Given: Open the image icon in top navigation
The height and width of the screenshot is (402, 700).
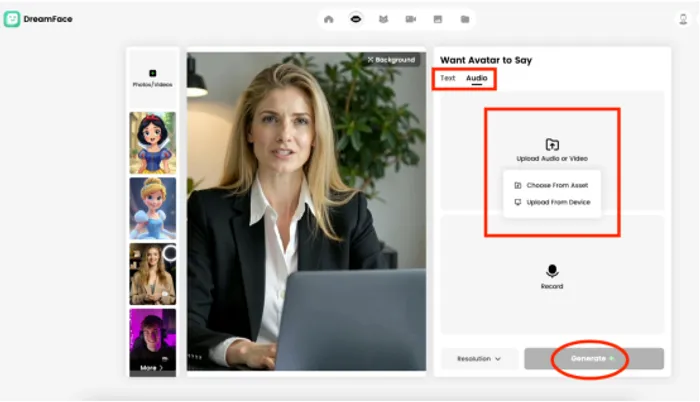Looking at the screenshot, I should pyautogui.click(x=437, y=19).
